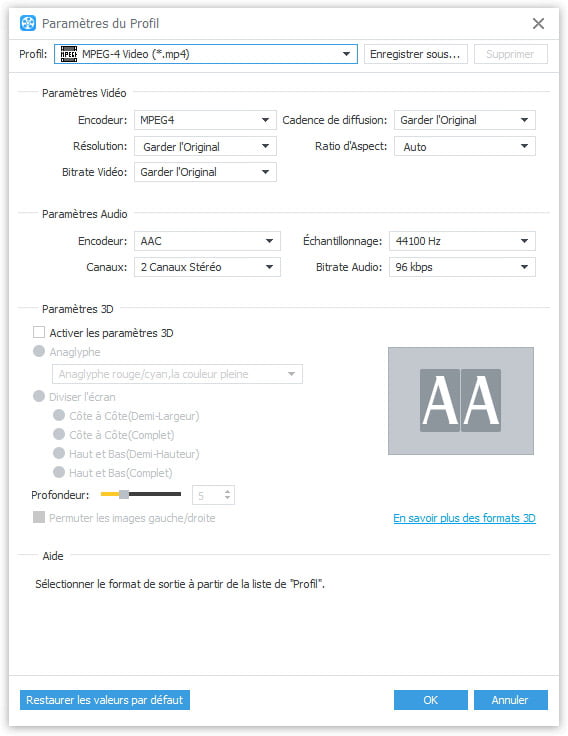Image resolution: width=568 pixels, height=736 pixels.
Task: Click Enregistrer sous… button
Action: click(x=415, y=54)
